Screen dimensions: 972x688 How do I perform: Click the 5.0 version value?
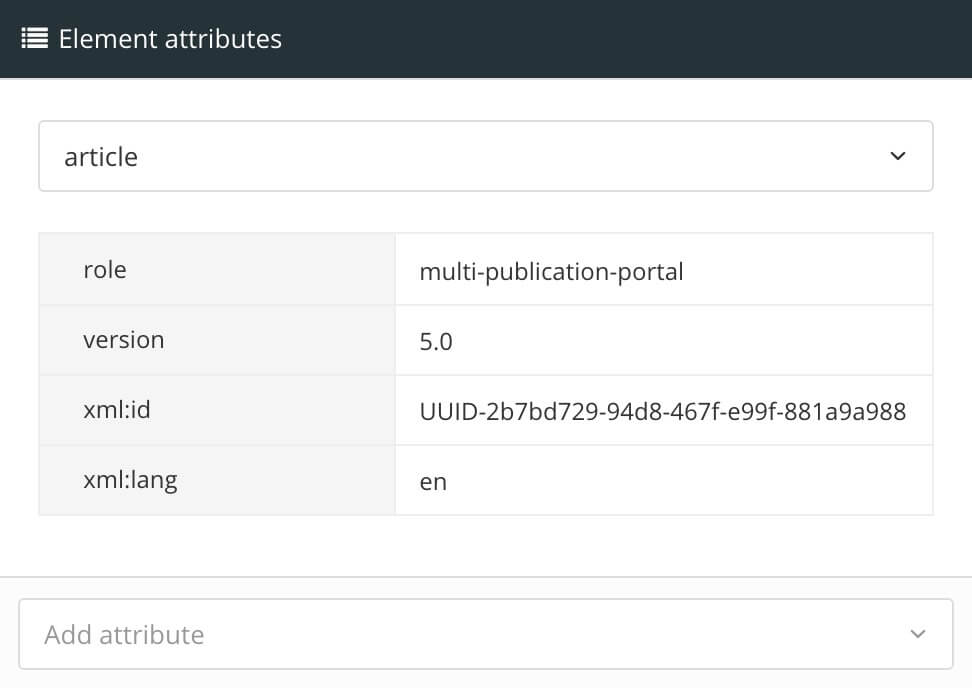tap(434, 341)
